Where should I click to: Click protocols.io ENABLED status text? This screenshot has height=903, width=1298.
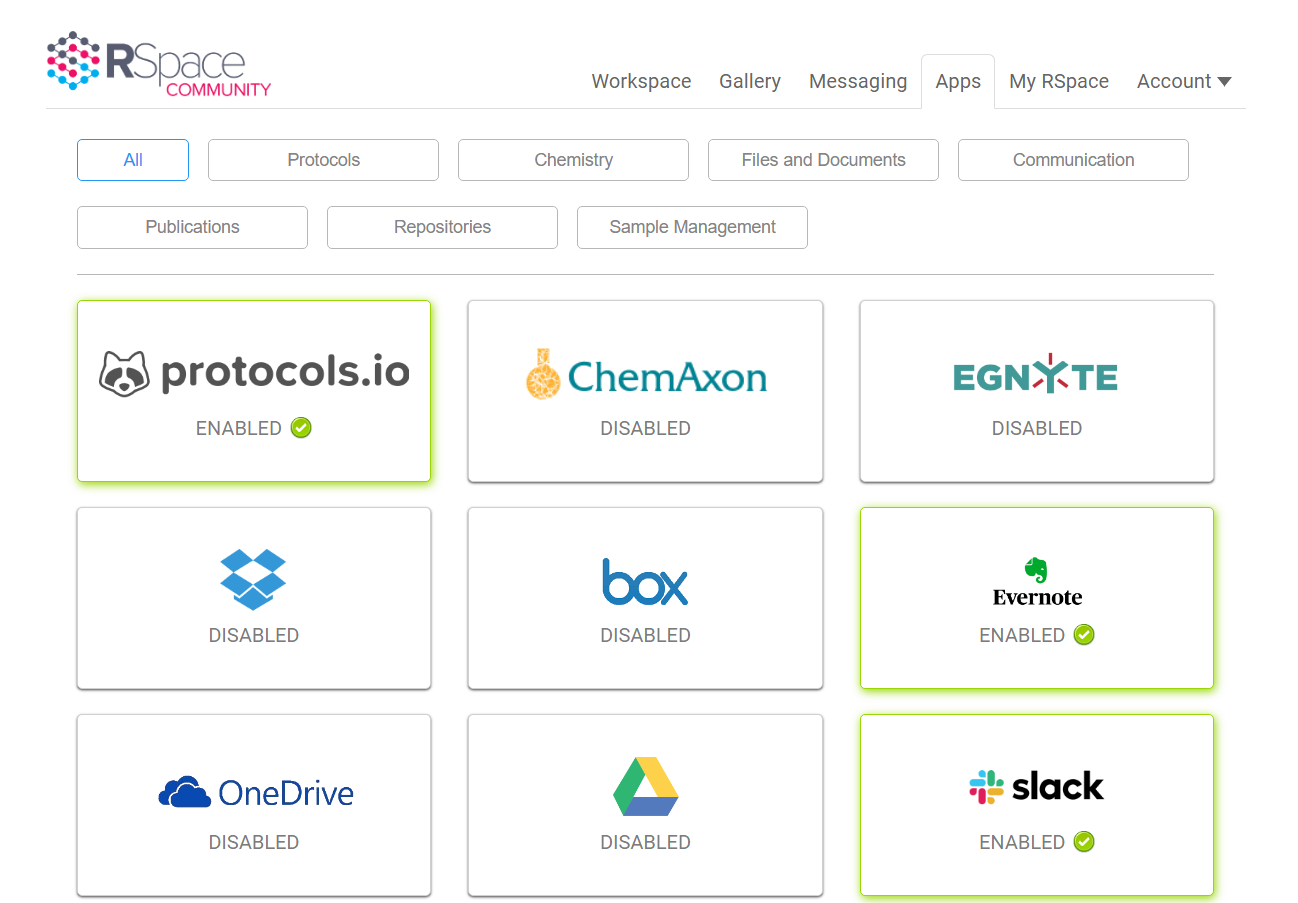pyautogui.click(x=239, y=428)
